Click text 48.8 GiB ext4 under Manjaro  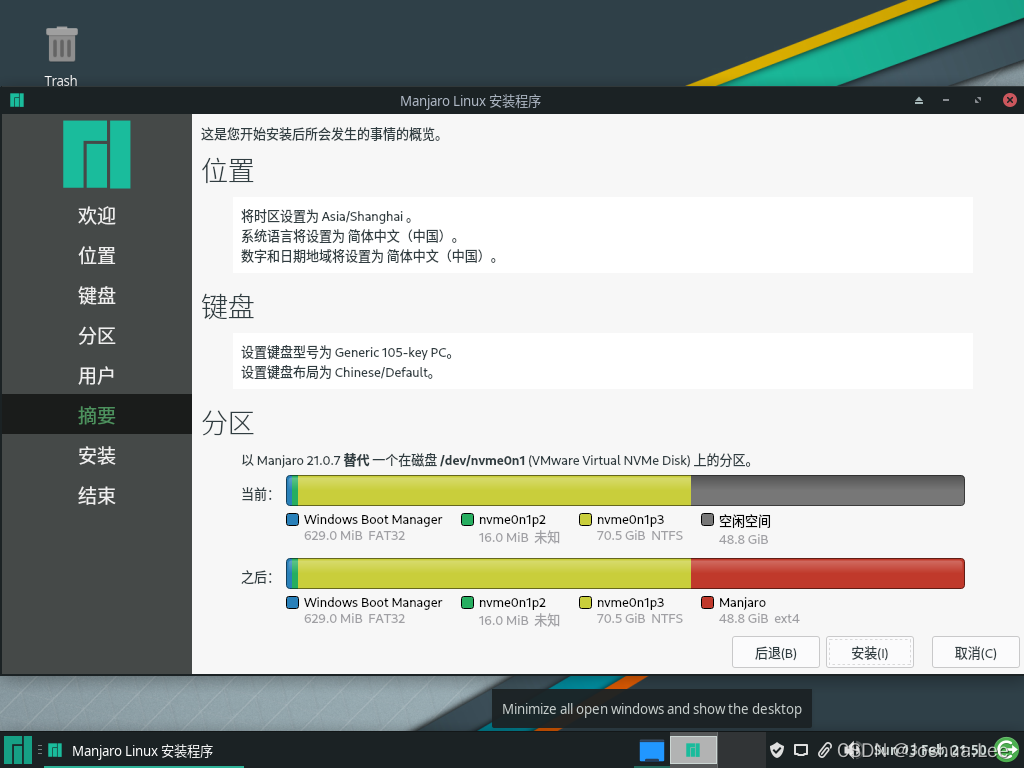click(759, 618)
